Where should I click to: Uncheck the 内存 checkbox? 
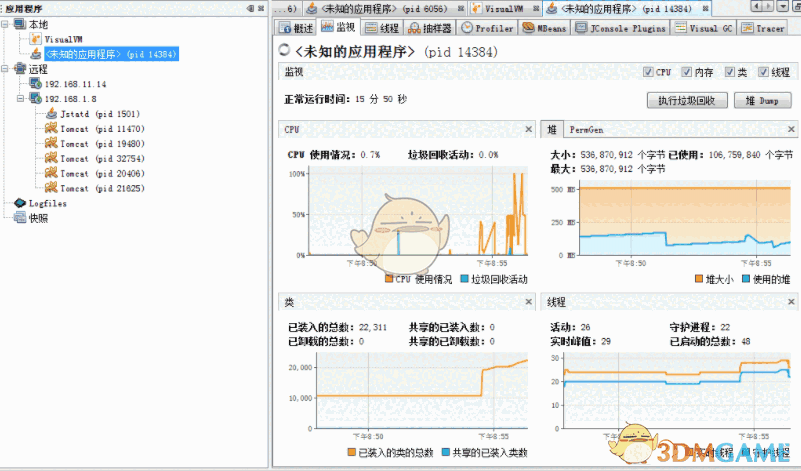click(687, 72)
